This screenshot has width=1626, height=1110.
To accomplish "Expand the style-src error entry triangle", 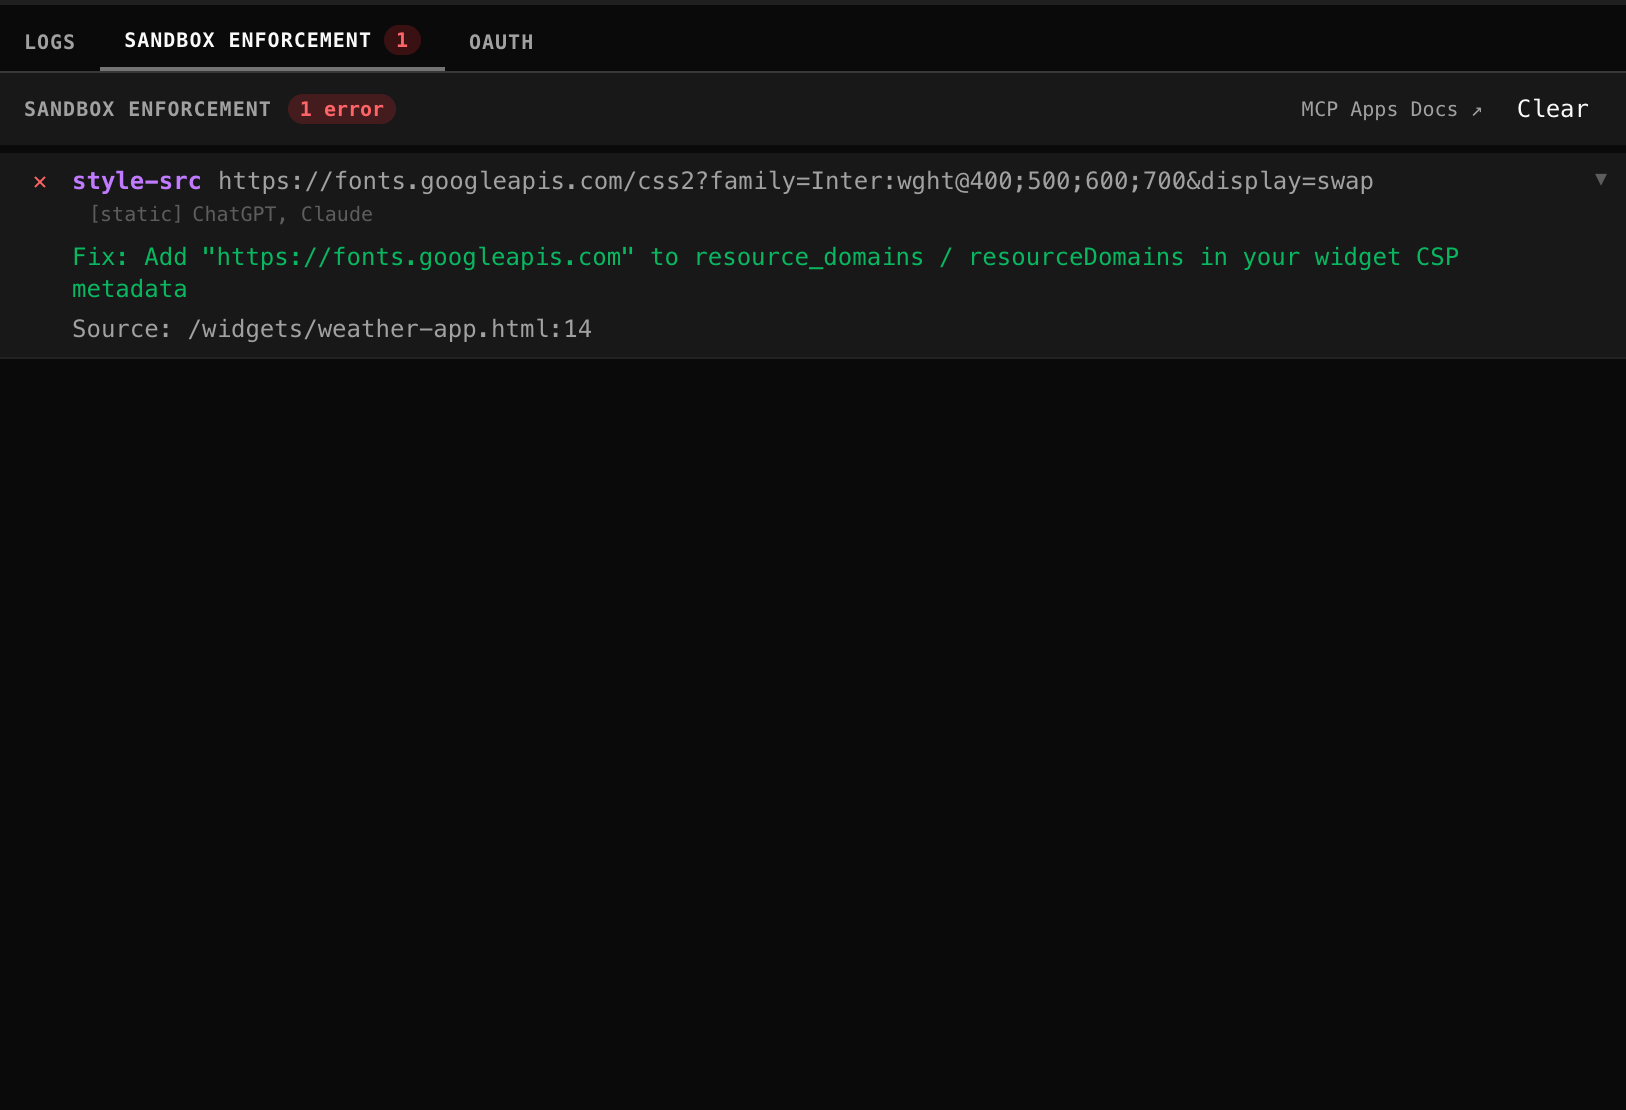I will pos(1600,179).
